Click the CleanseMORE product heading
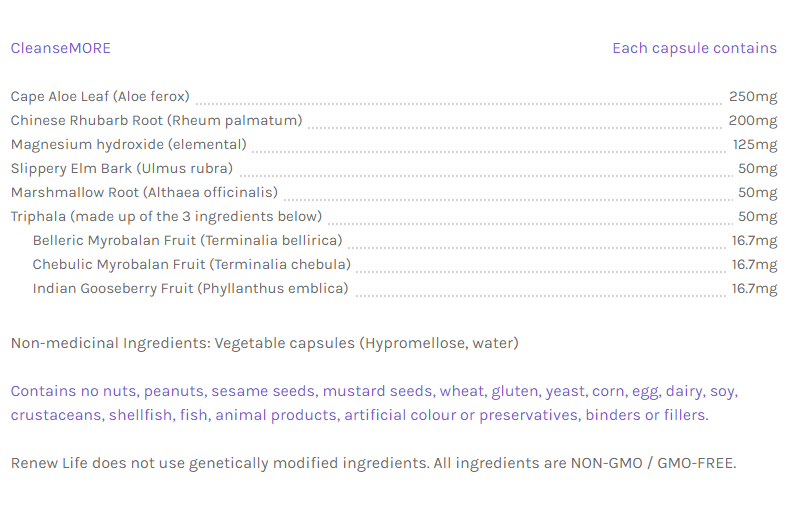The width and height of the screenshot is (791, 528). coord(60,48)
